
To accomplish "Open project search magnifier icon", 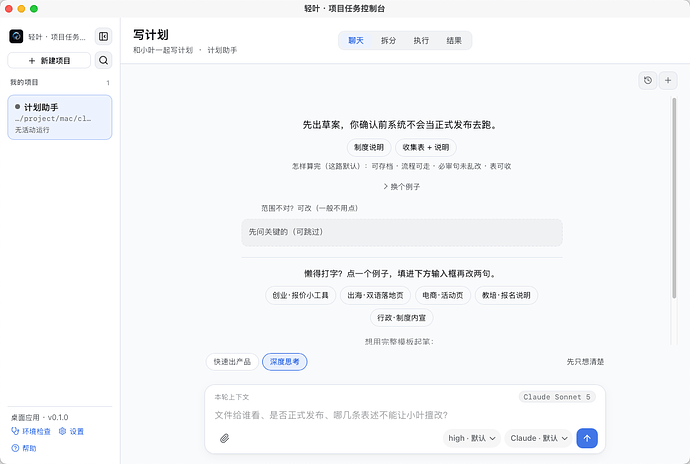I will (103, 60).
